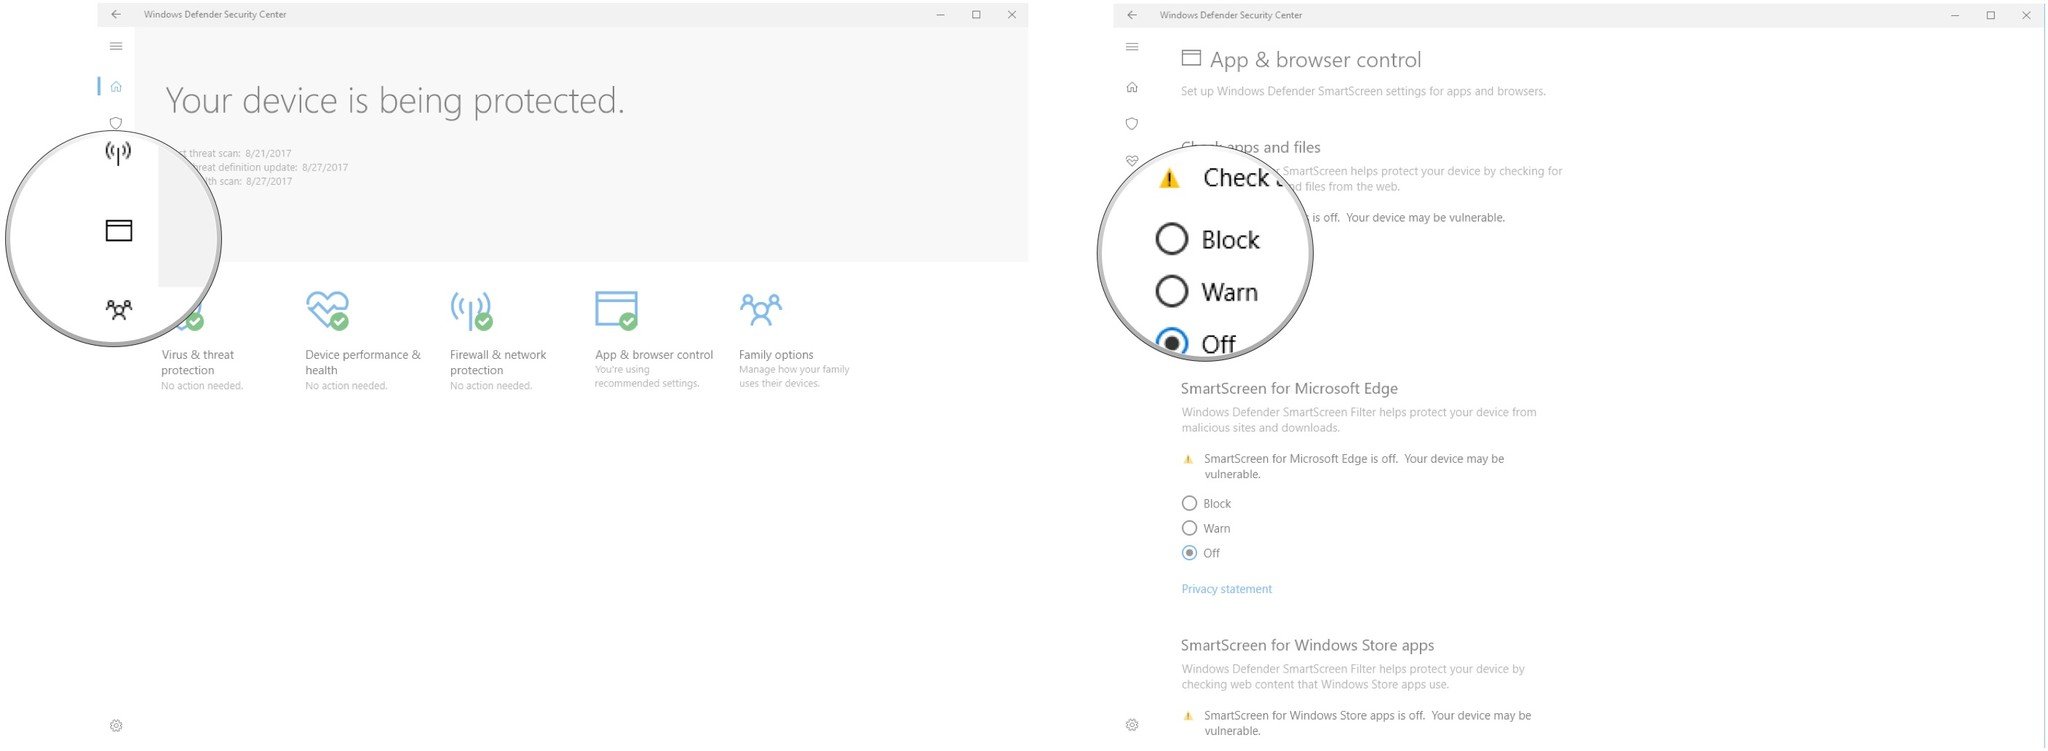
Task: Open Virus protection shield in right sidebar
Action: 1132,124
